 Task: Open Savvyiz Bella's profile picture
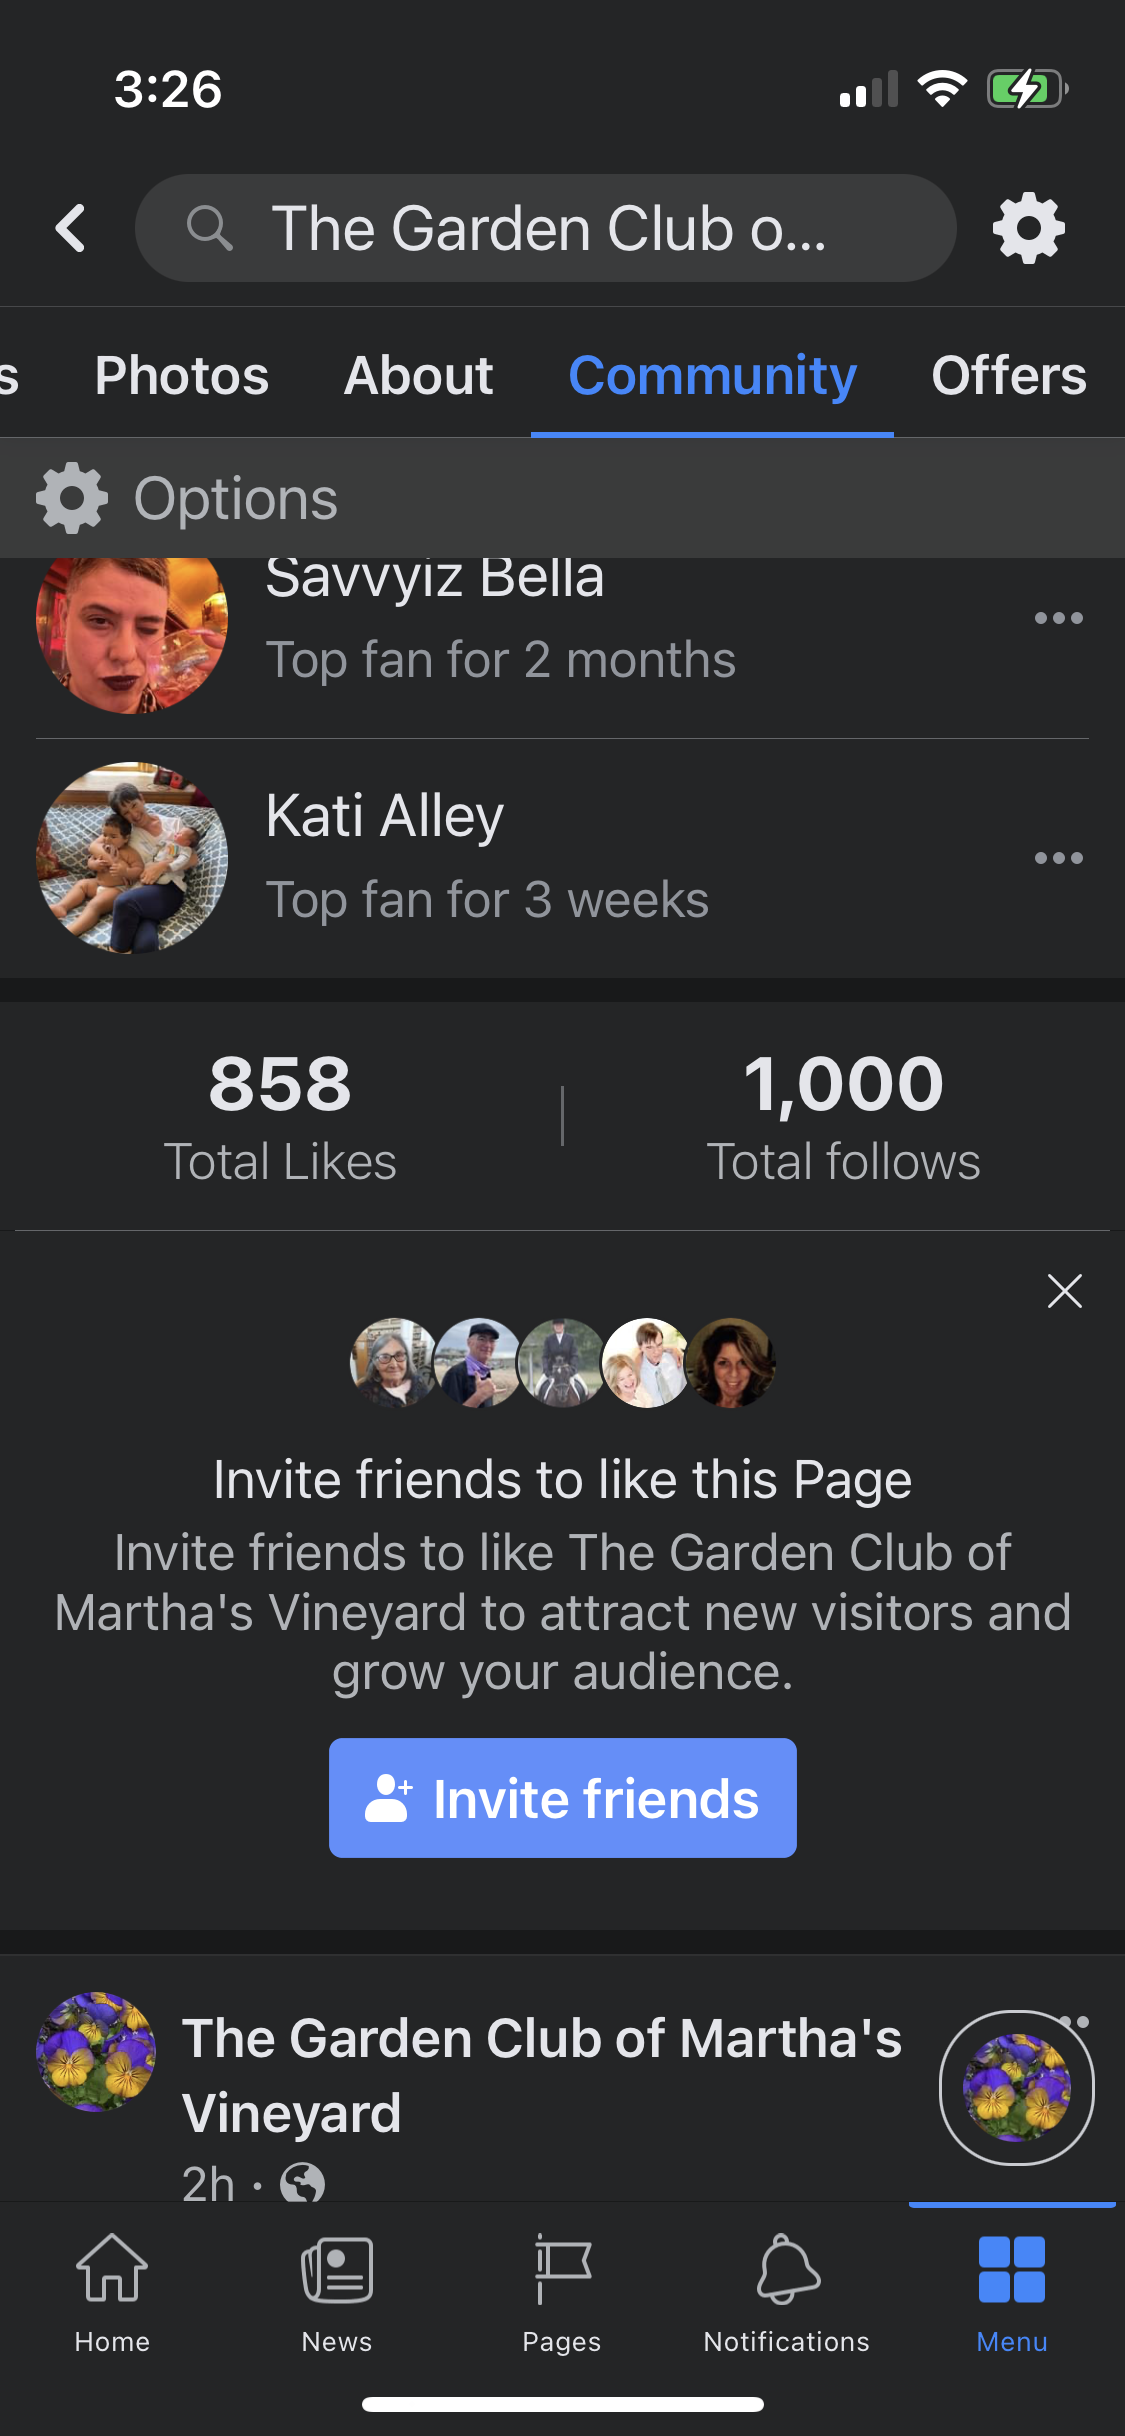[x=131, y=630]
